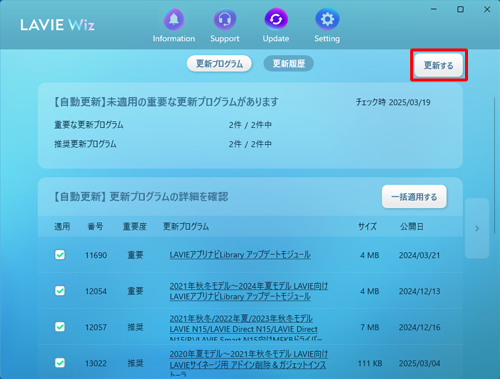This screenshot has width=500, height=379.
Task: Click the 7 MB size value
Action: coord(370,327)
